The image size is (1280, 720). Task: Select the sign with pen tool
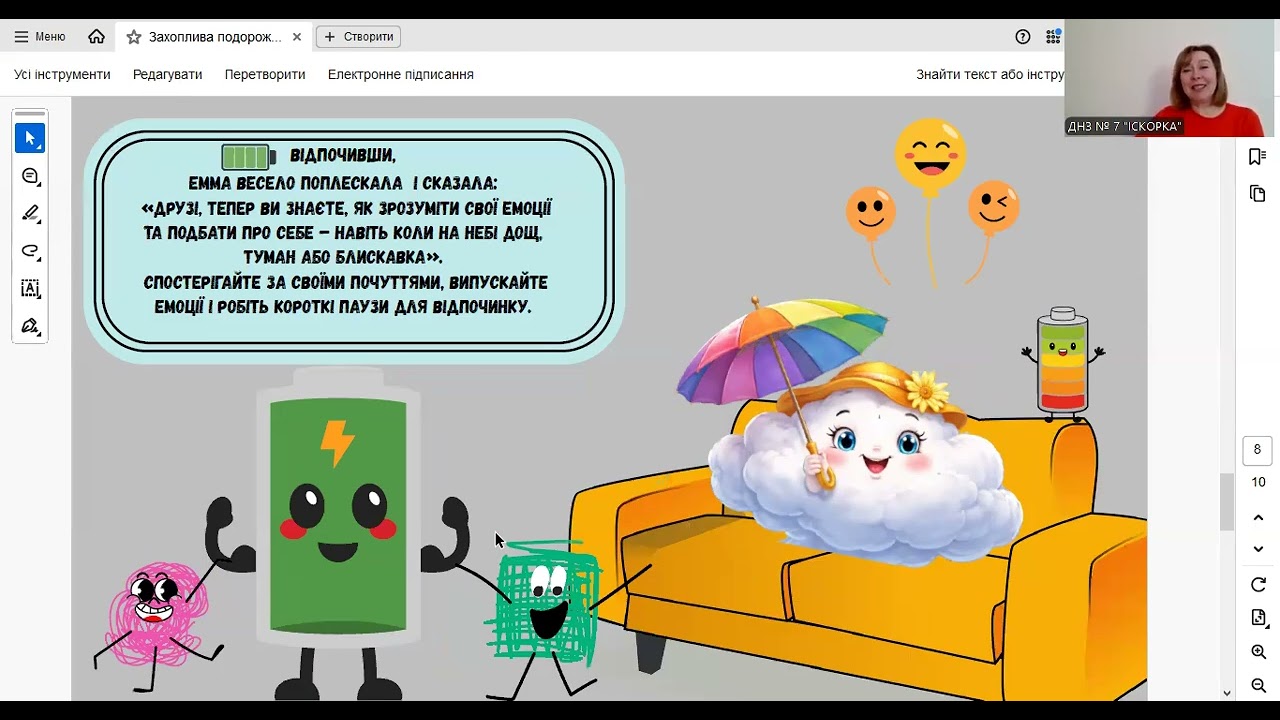point(30,326)
